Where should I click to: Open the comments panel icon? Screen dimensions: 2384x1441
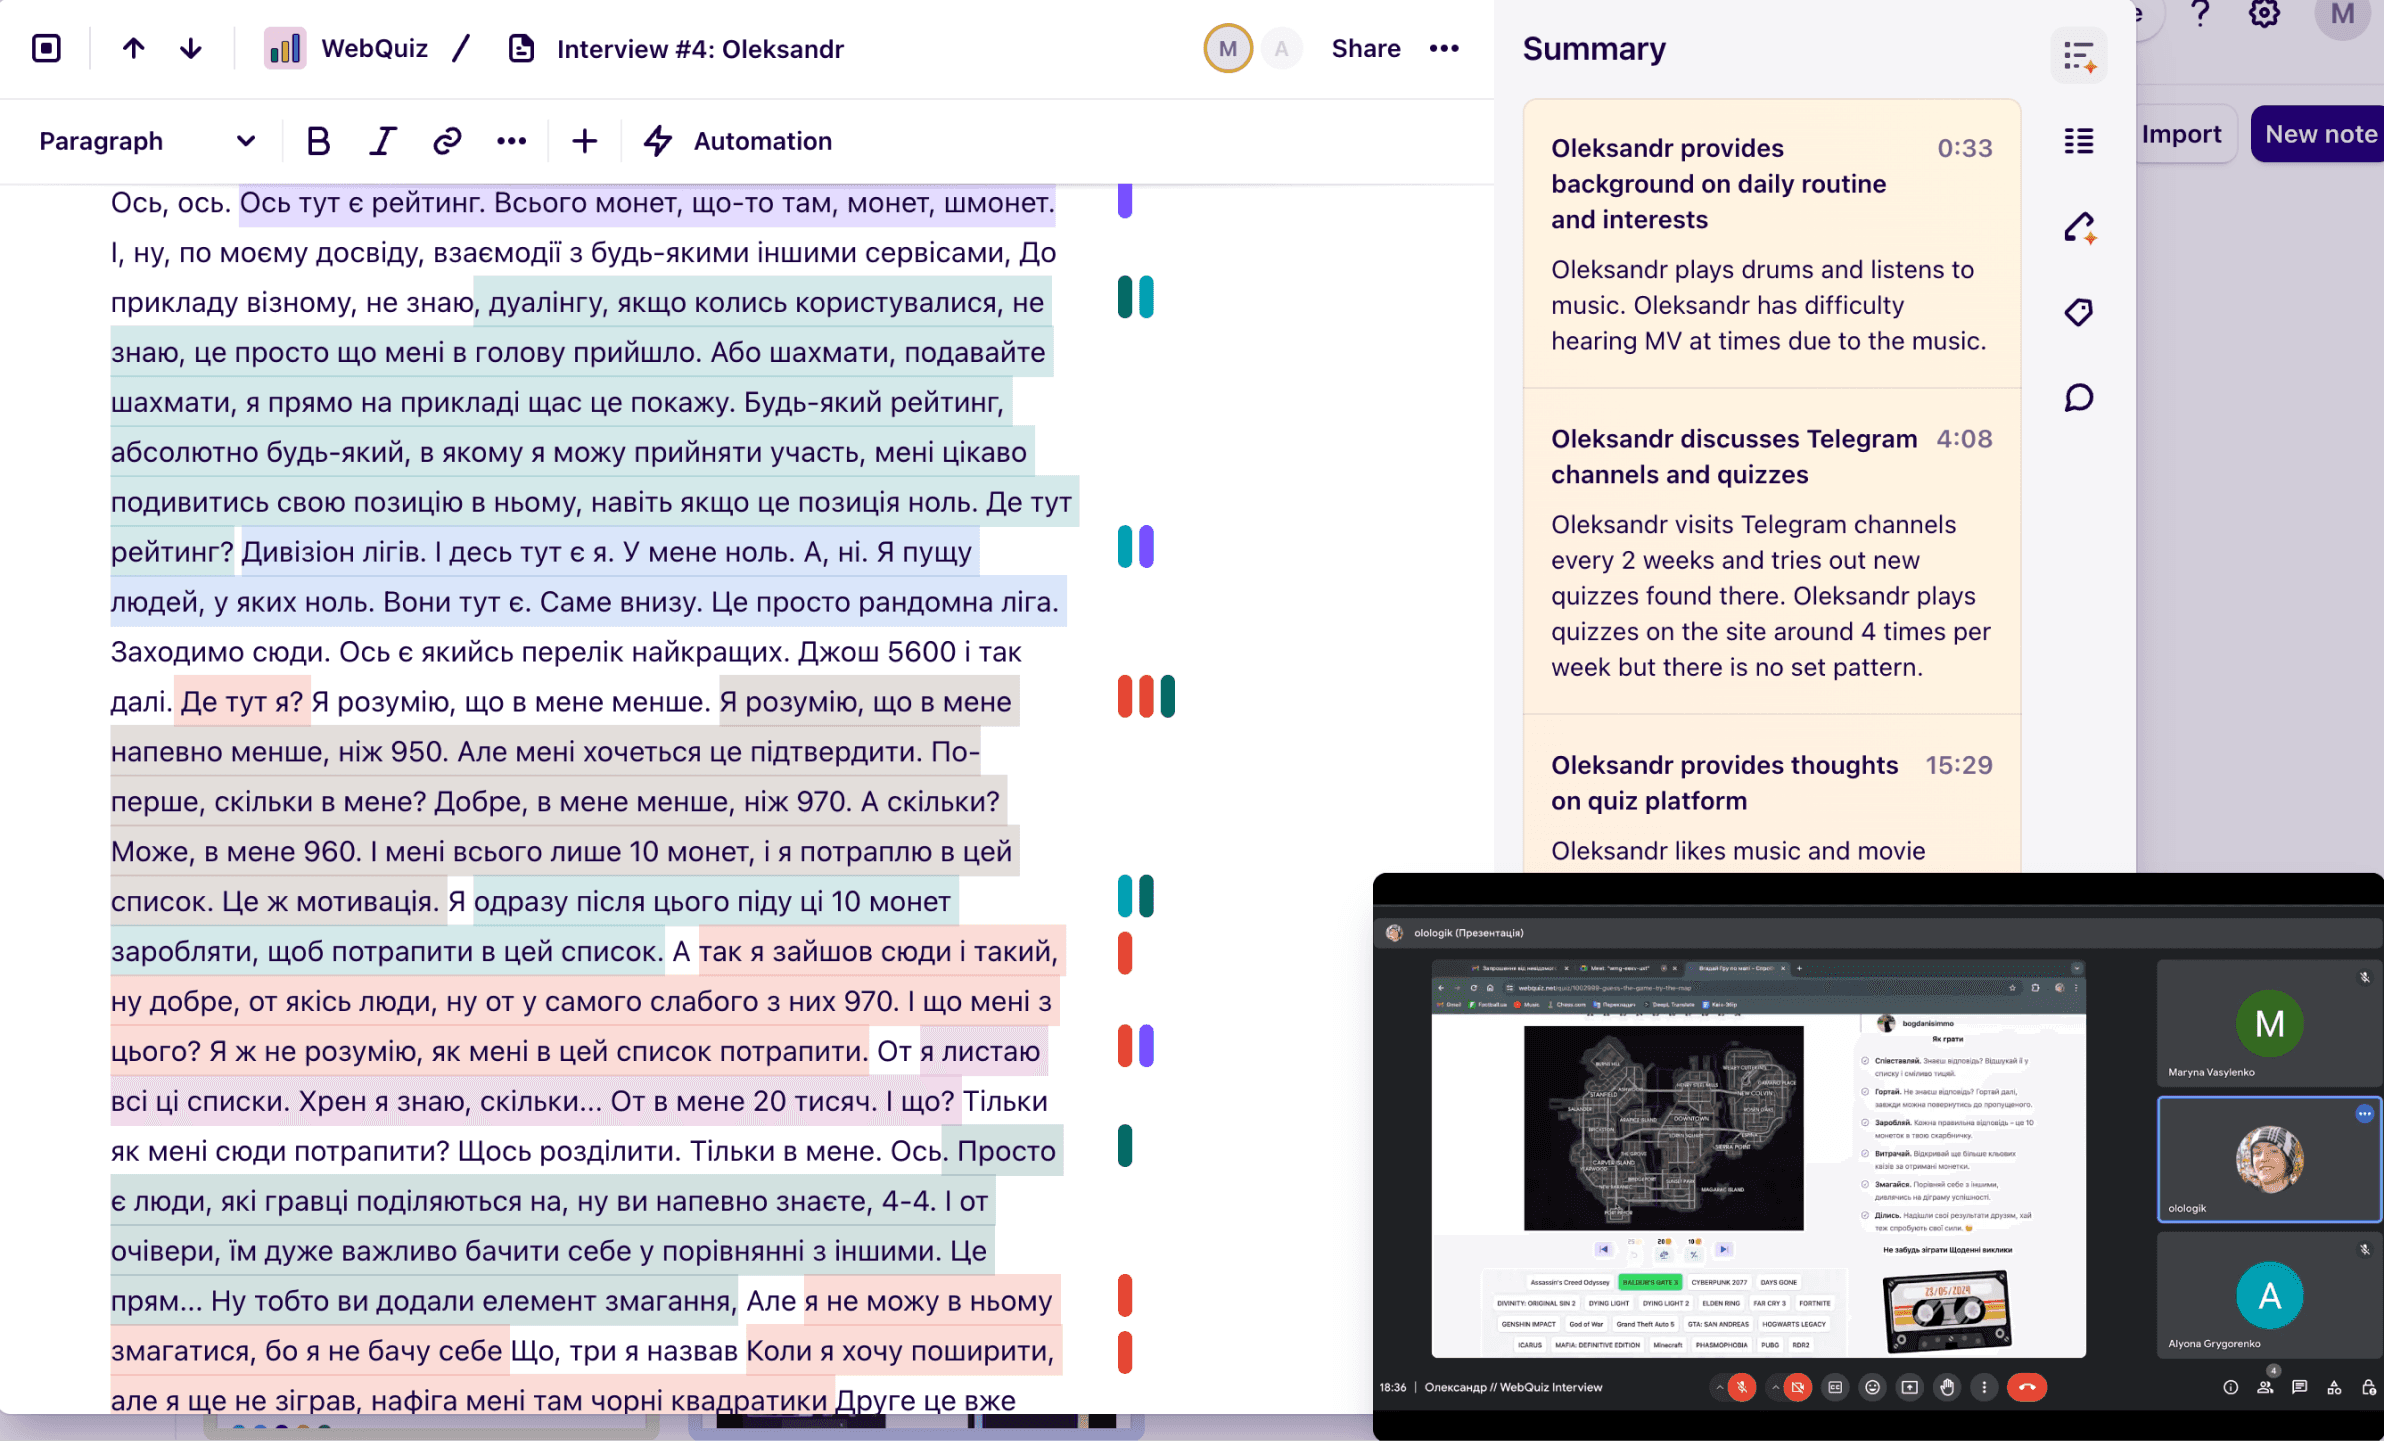pos(2079,398)
